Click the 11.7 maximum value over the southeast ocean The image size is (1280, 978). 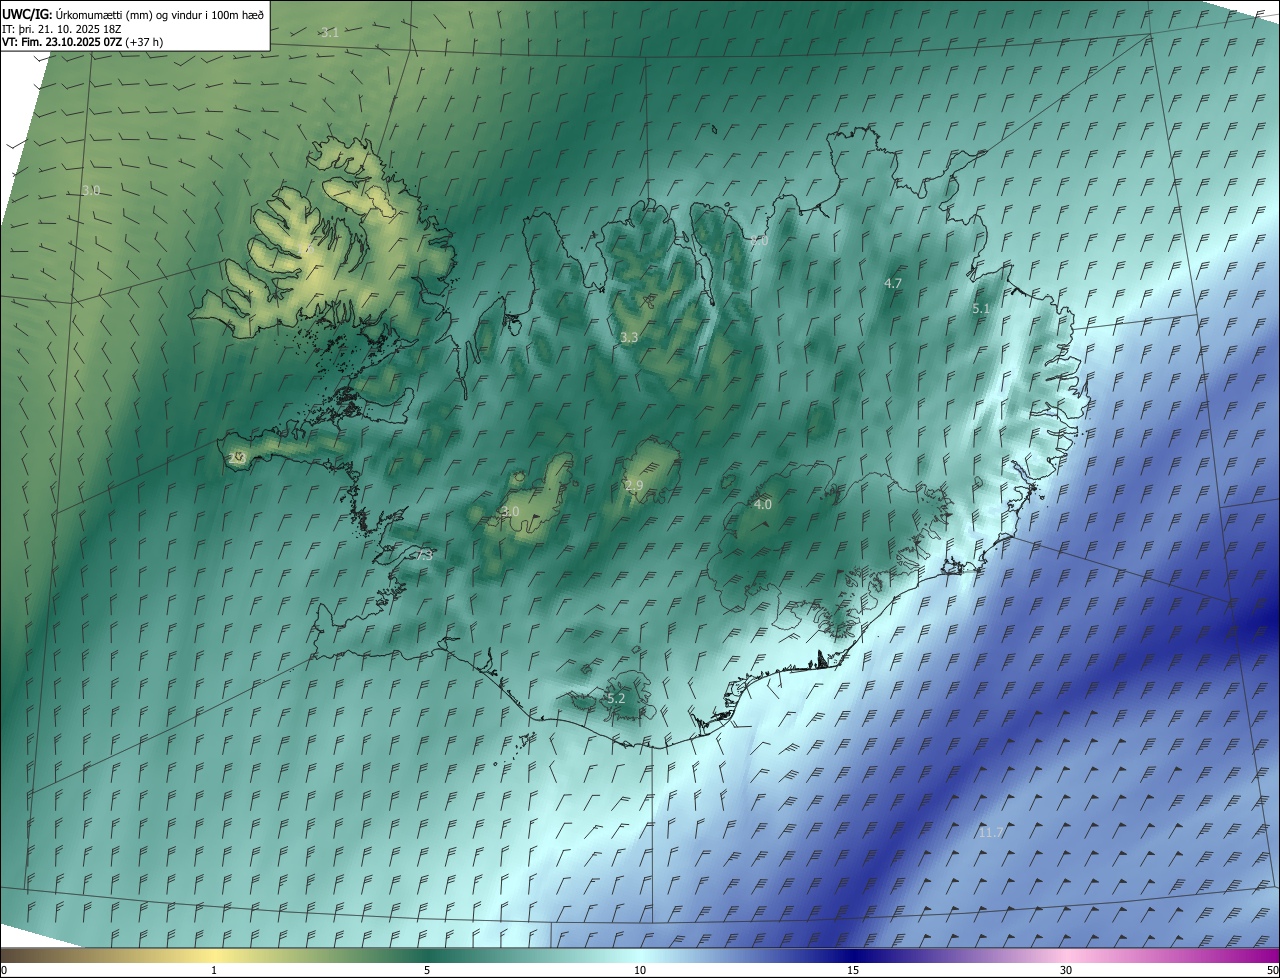click(990, 832)
